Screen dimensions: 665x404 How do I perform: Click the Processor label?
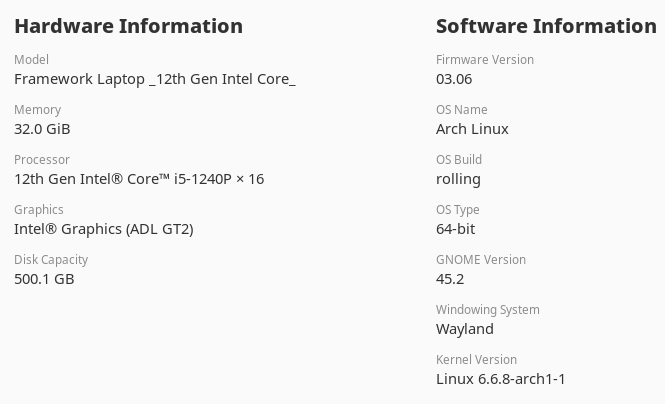(x=42, y=160)
